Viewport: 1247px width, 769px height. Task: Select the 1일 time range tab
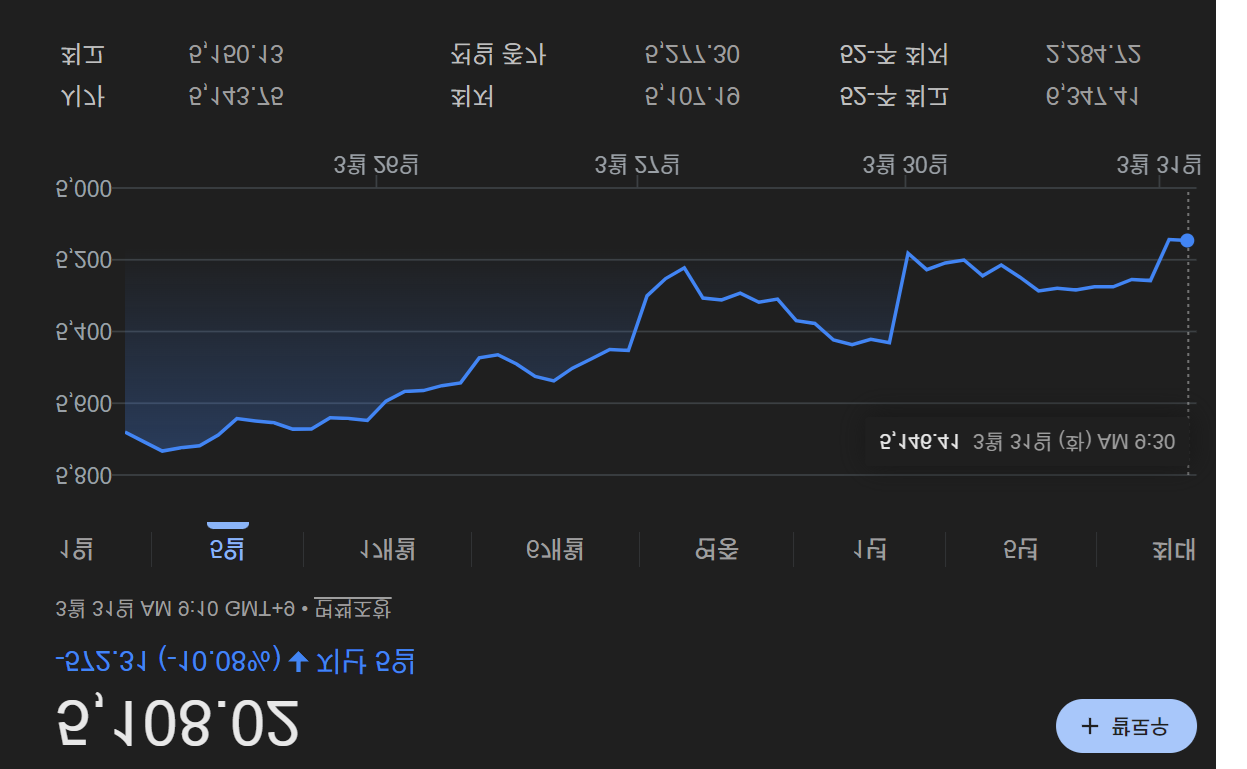76,549
